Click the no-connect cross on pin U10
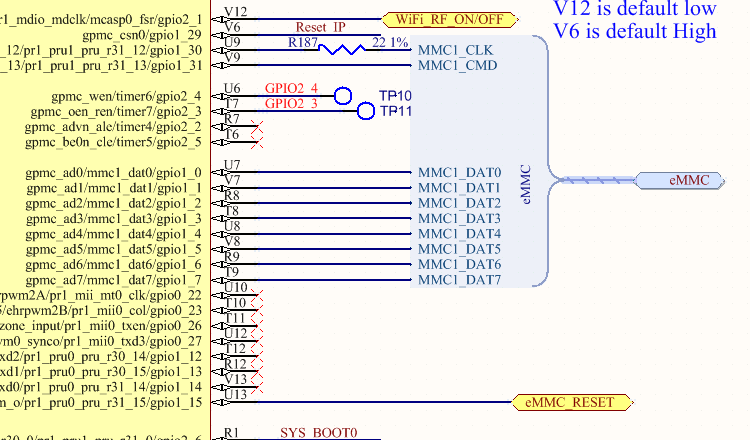 click(x=257, y=295)
